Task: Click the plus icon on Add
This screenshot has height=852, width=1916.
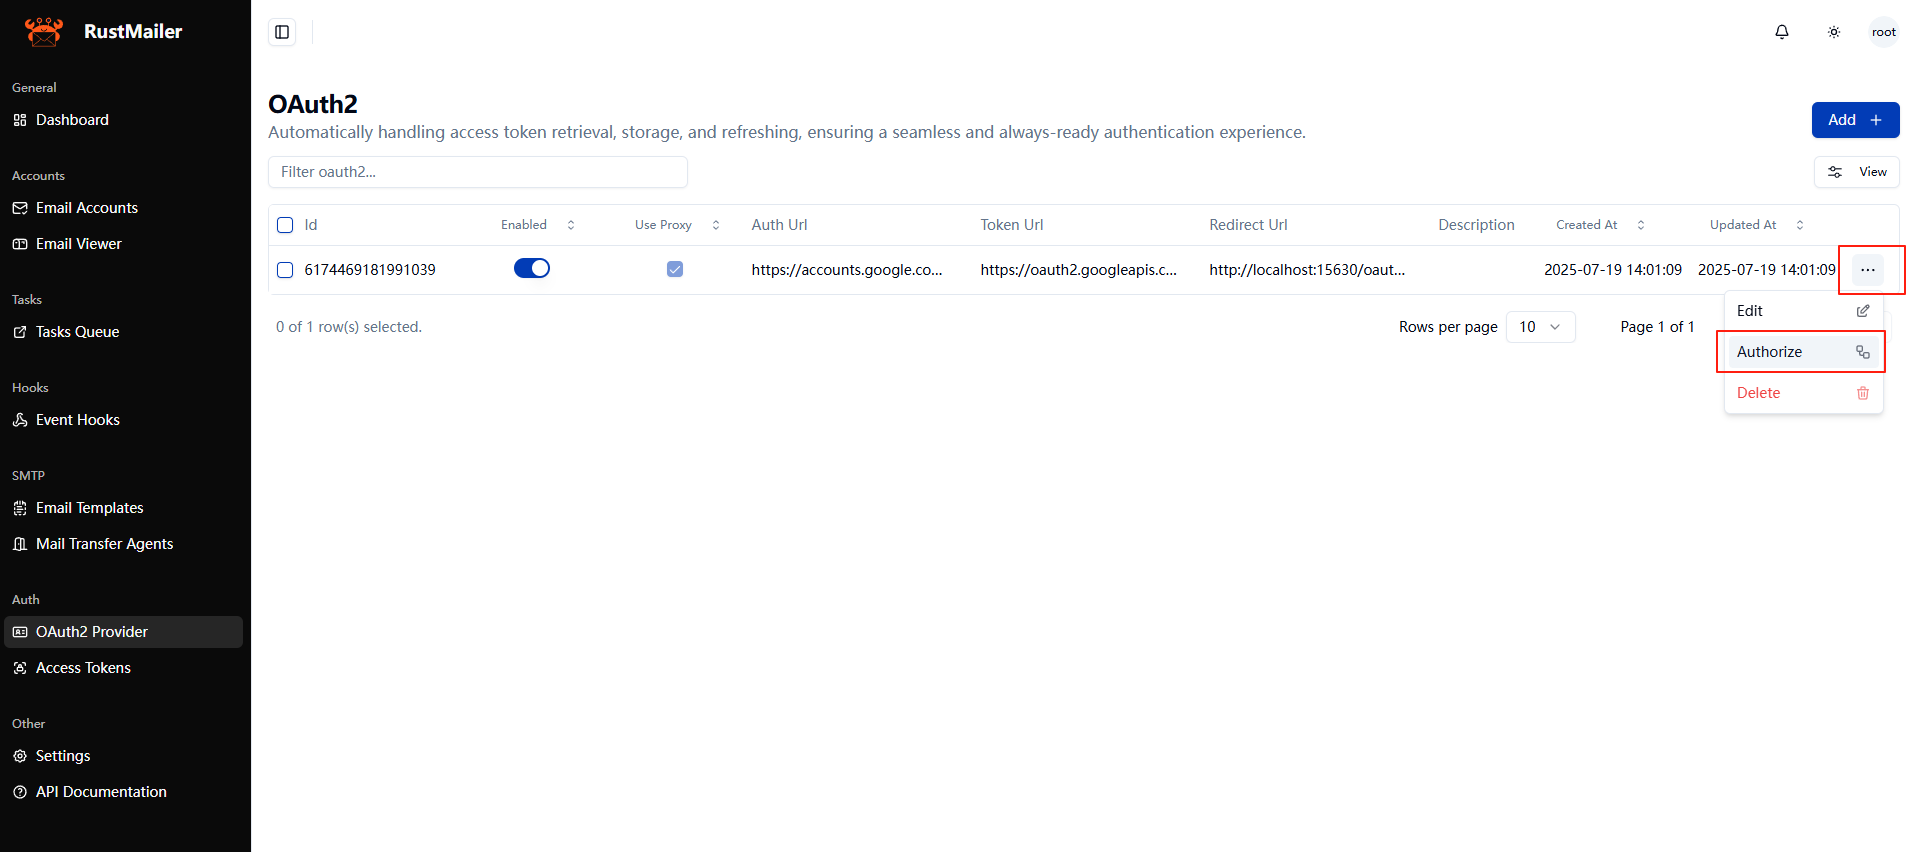Action: 1876,120
